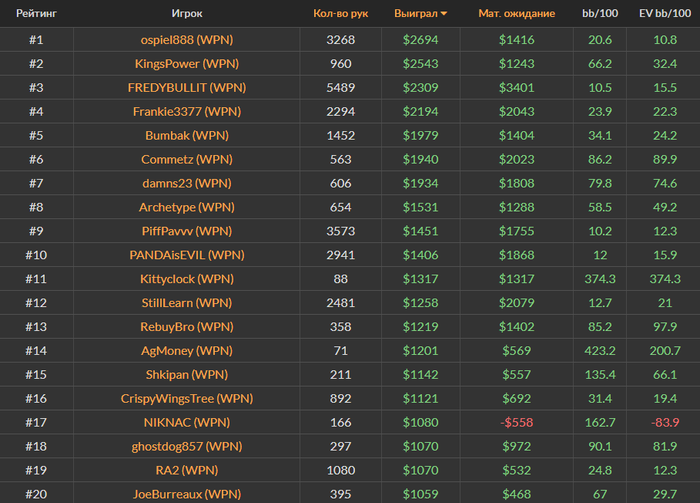Select player Bumbak (WPN)

[186, 135]
